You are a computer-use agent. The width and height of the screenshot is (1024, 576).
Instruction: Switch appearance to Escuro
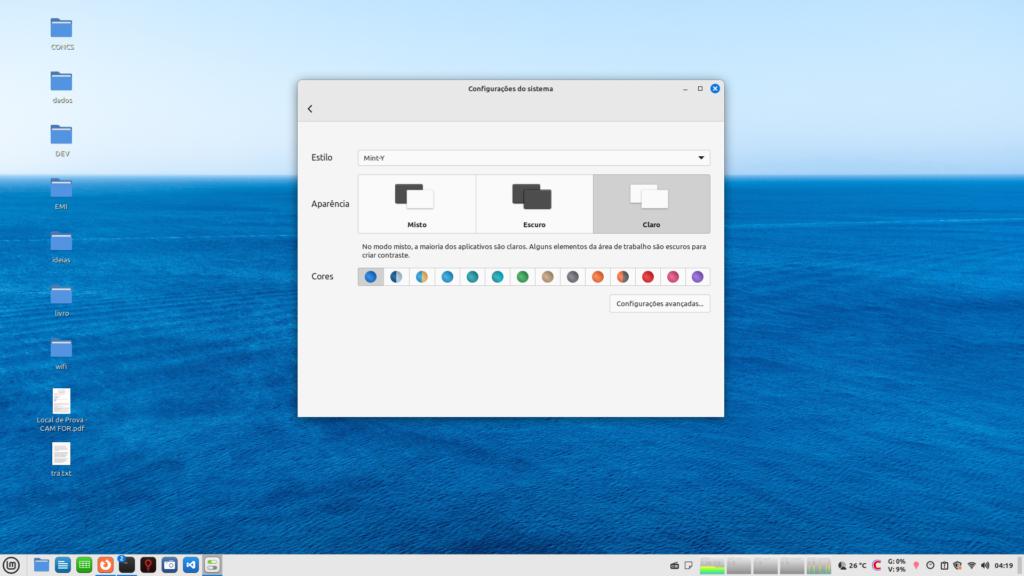click(x=534, y=204)
